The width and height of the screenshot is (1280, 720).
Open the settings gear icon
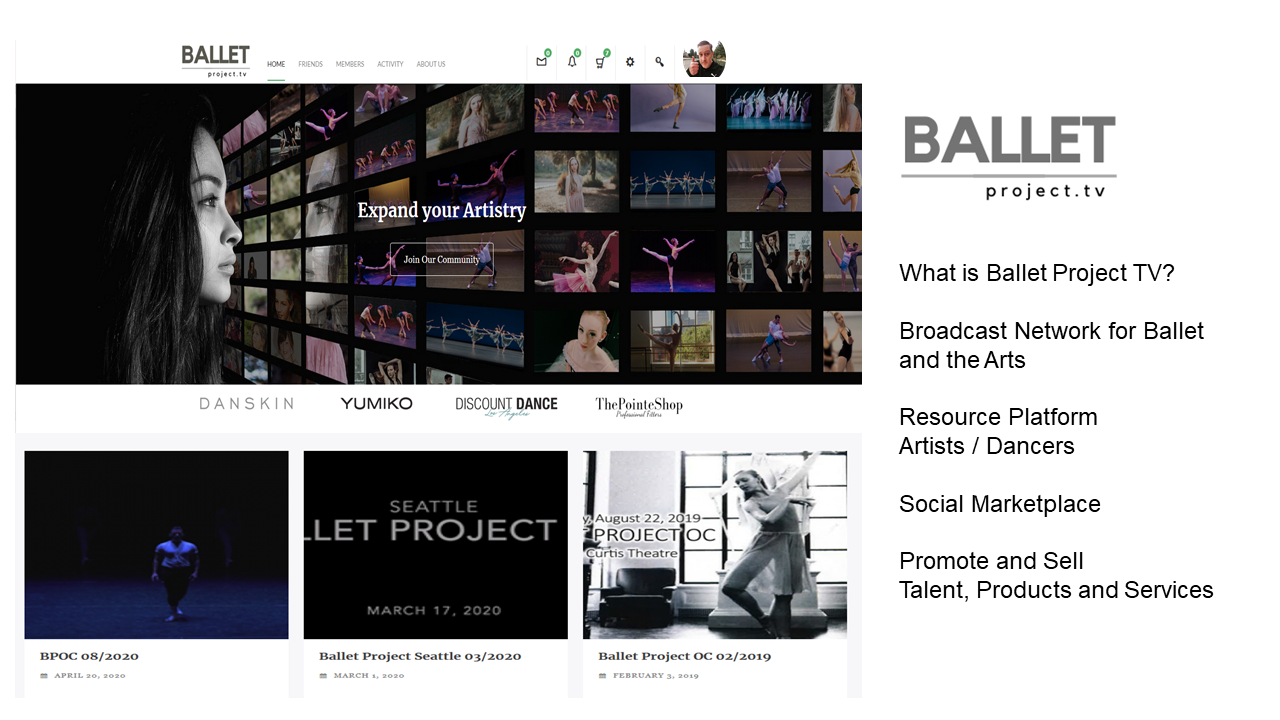click(x=630, y=62)
